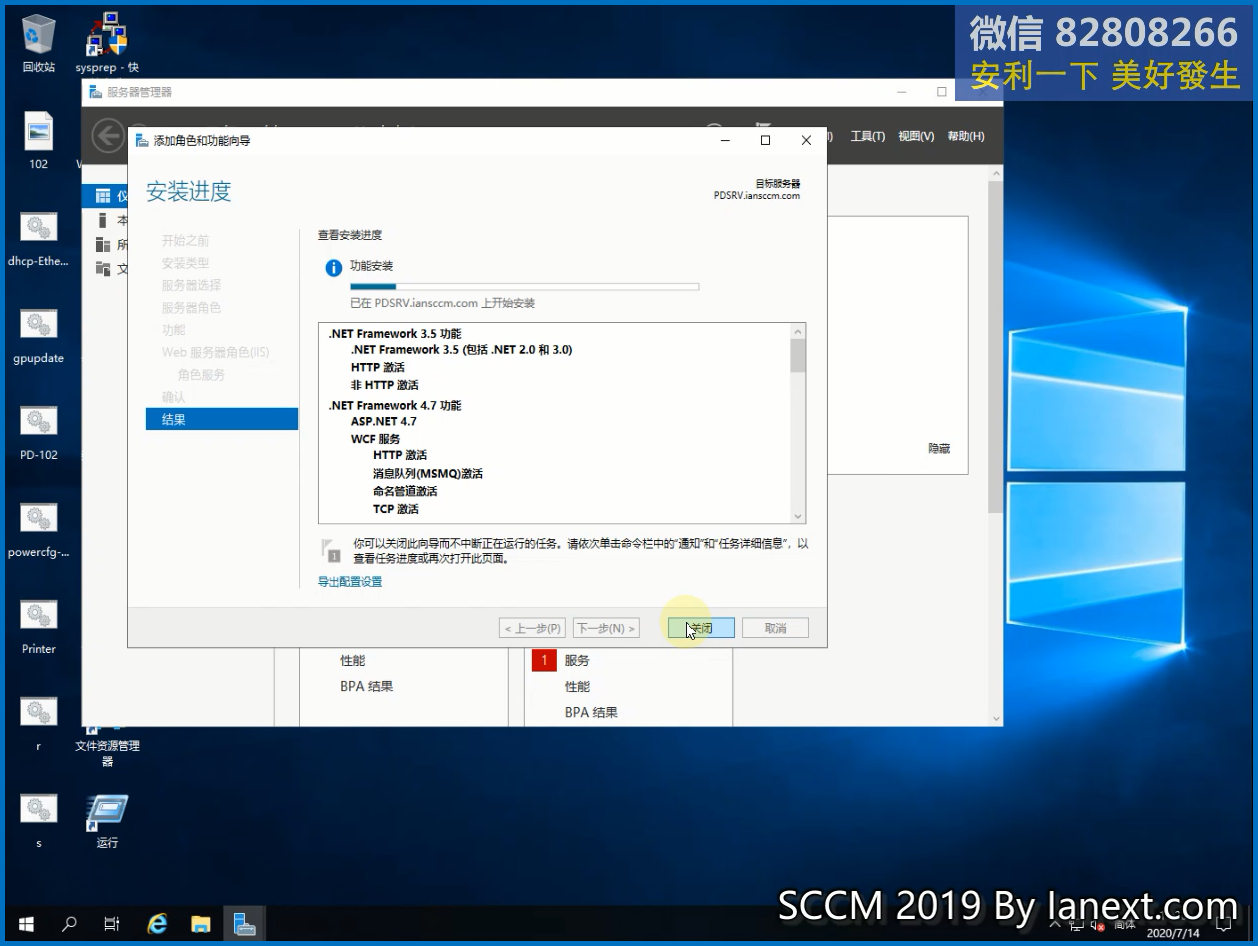
Task: Click the muted volume icon in tray
Action: coord(1097,925)
